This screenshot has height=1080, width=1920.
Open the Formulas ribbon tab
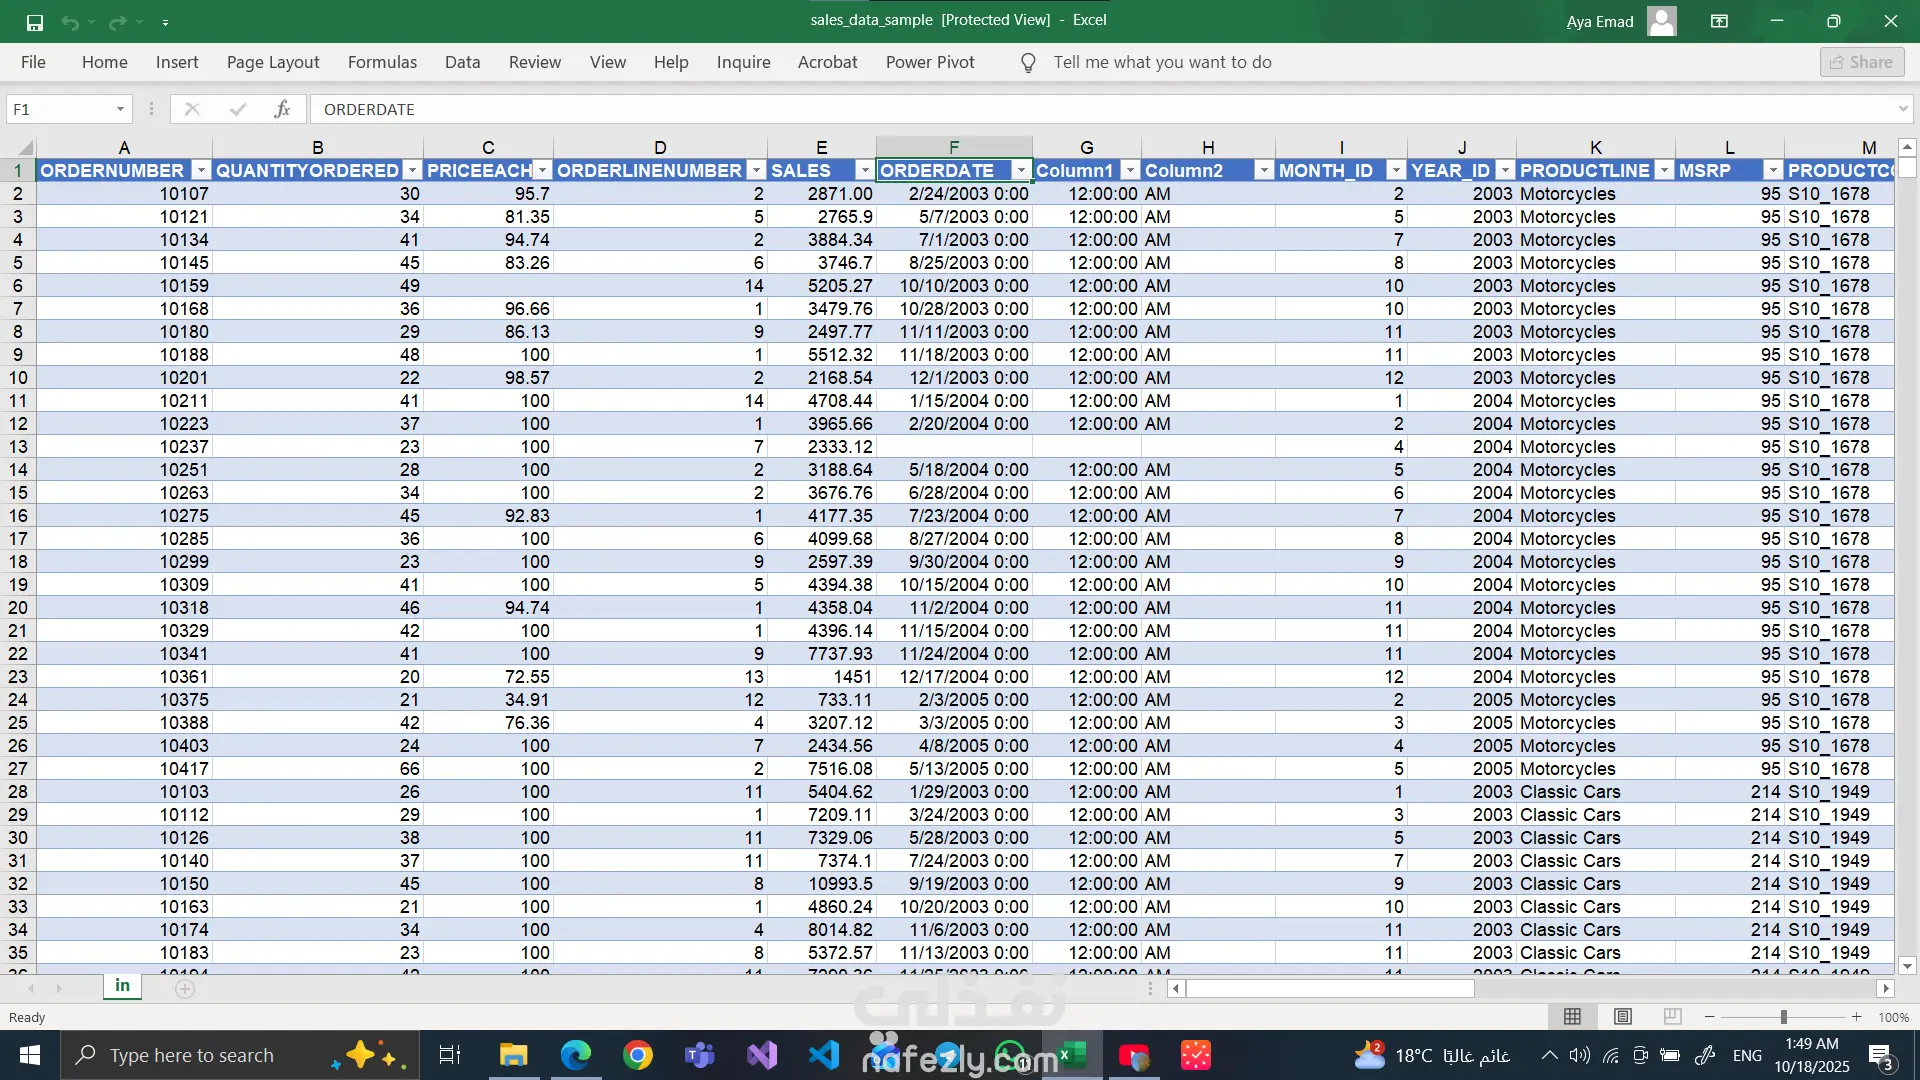pos(382,62)
